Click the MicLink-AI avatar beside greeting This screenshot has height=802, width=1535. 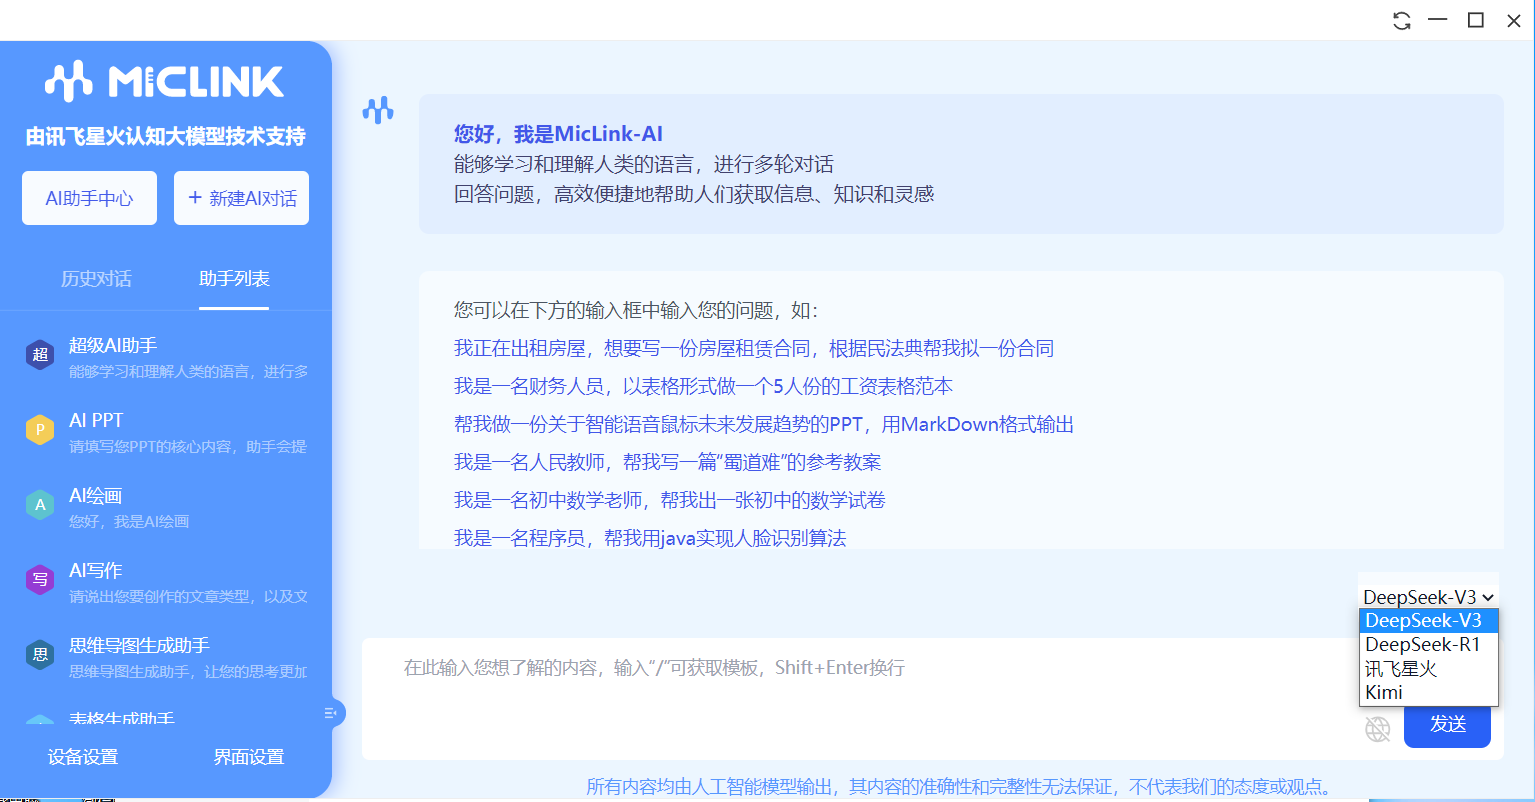(x=378, y=110)
